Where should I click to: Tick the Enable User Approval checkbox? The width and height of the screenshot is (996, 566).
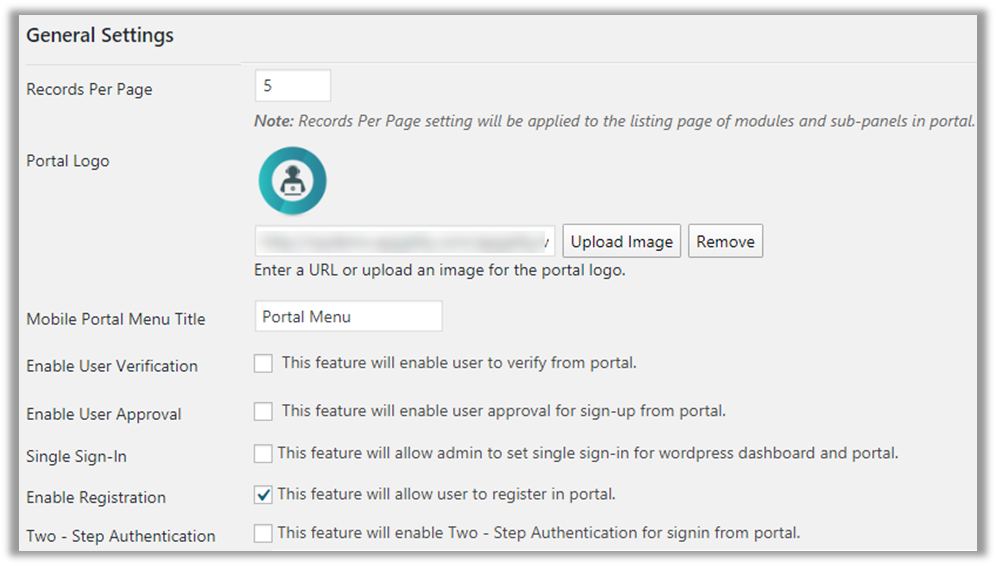[263, 411]
